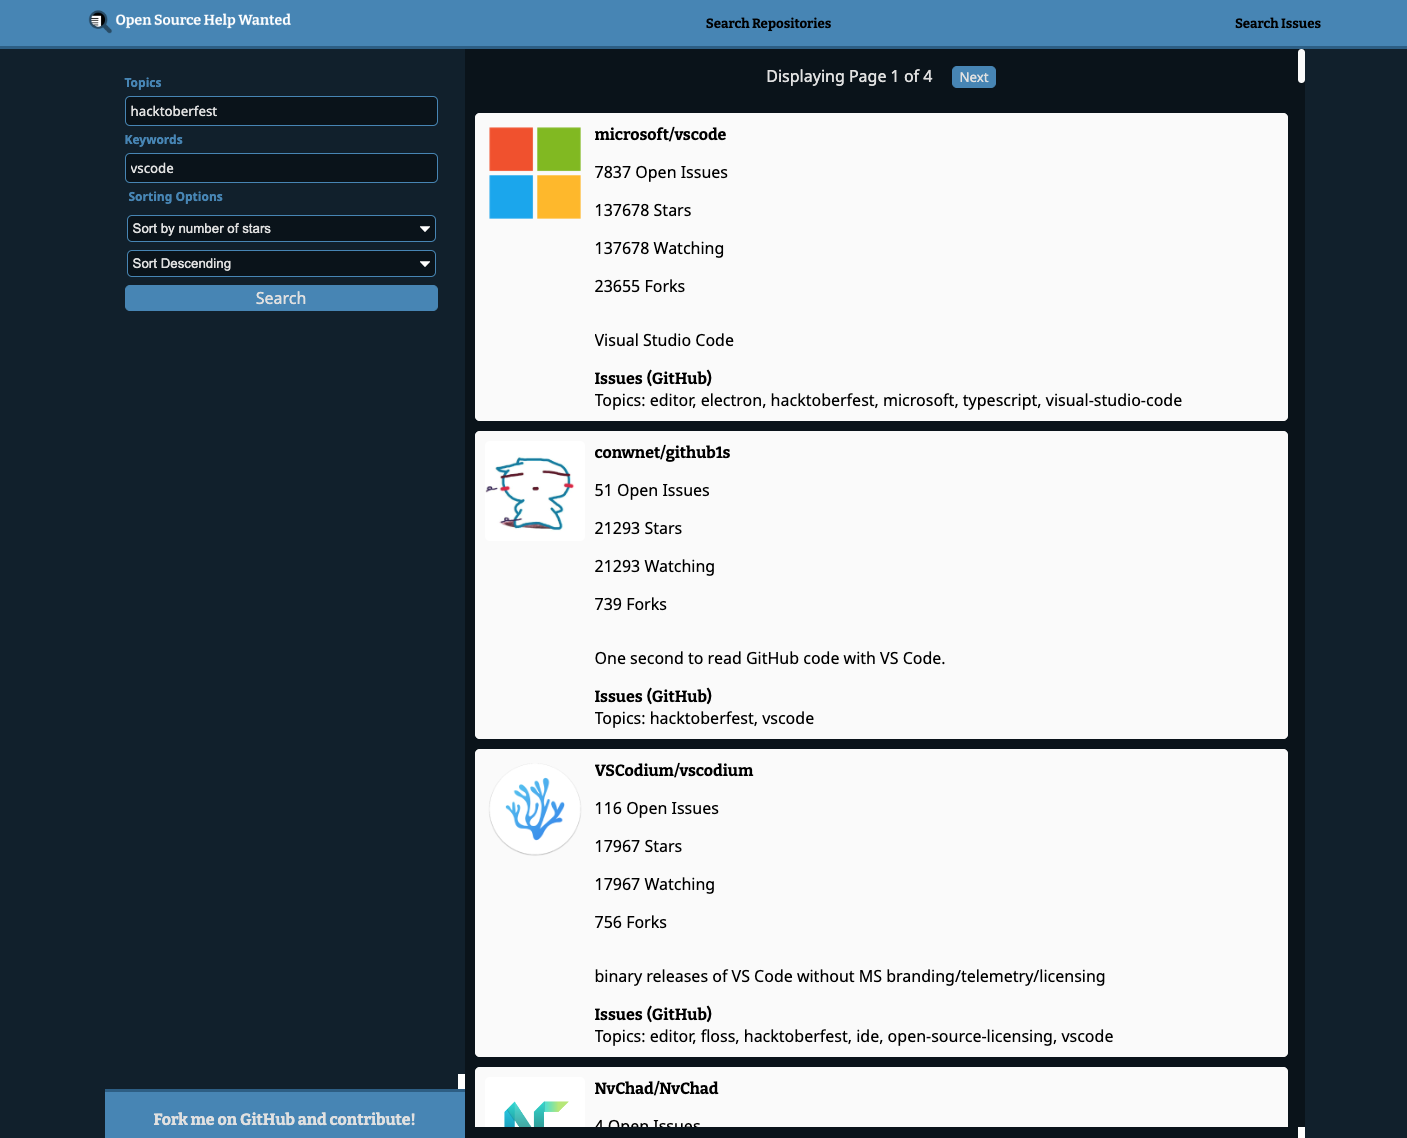Click the Topics: hacktoberfest, vscode line
The height and width of the screenshot is (1138, 1407).
(704, 718)
